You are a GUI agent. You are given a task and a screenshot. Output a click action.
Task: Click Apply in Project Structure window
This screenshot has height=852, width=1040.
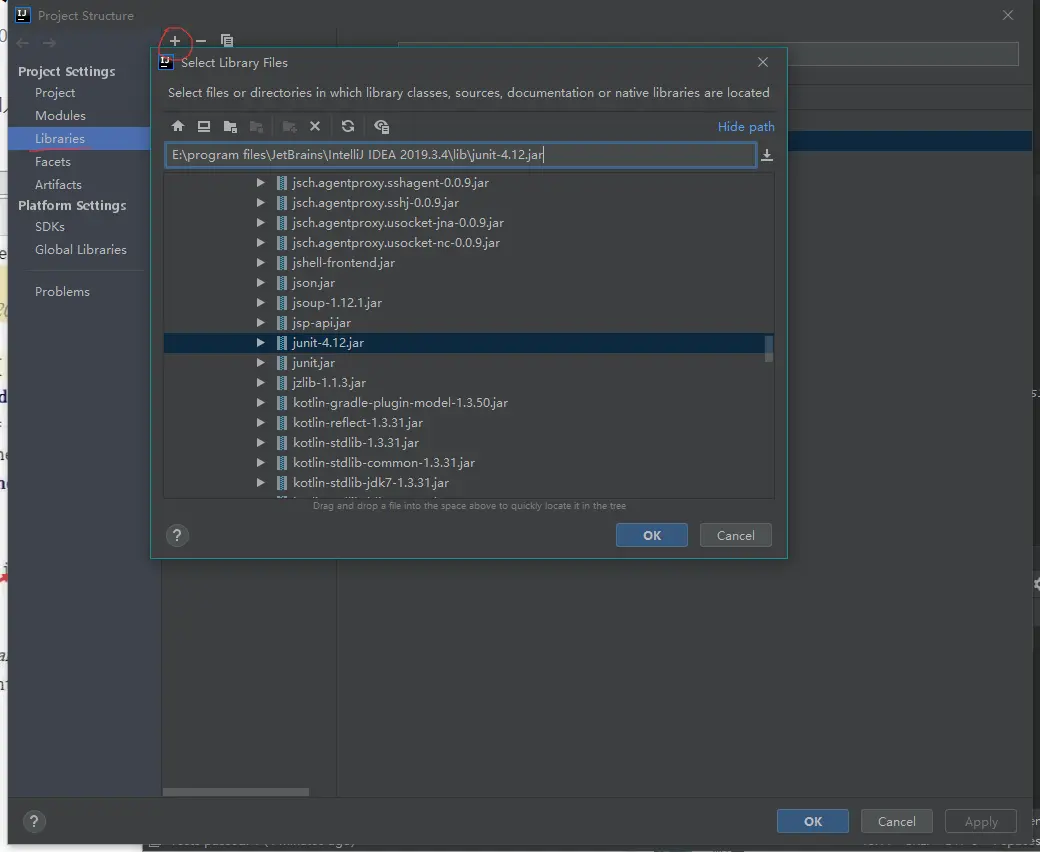coord(981,822)
